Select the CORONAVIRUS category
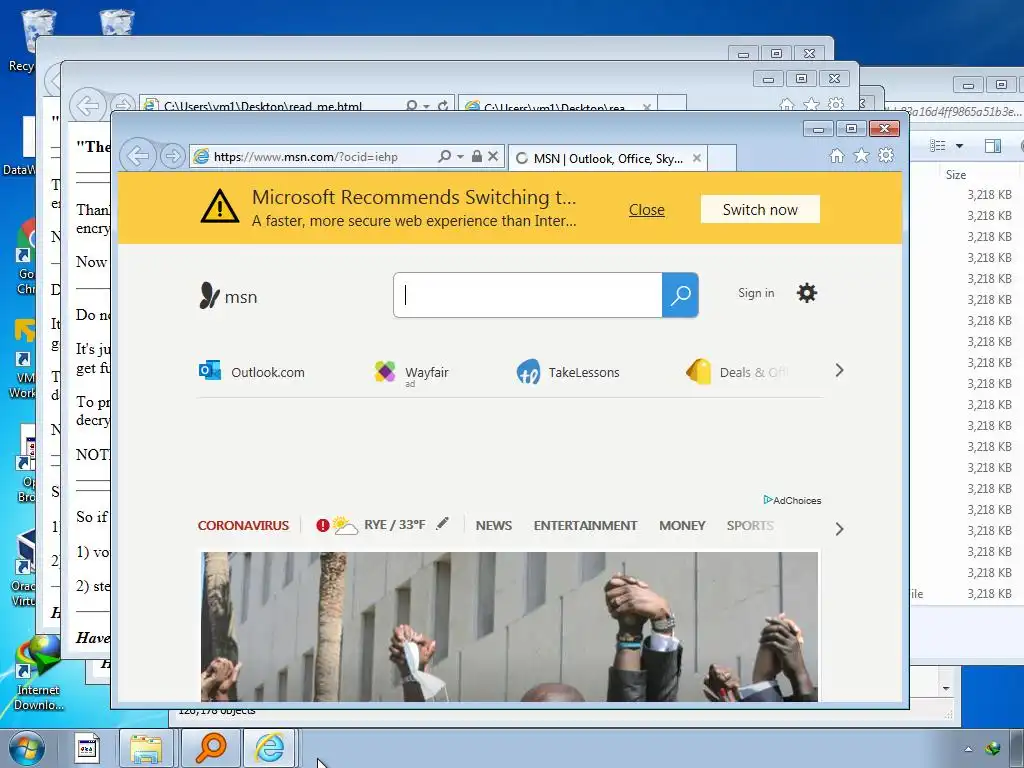Screen dimensions: 1024x768 click(243, 526)
